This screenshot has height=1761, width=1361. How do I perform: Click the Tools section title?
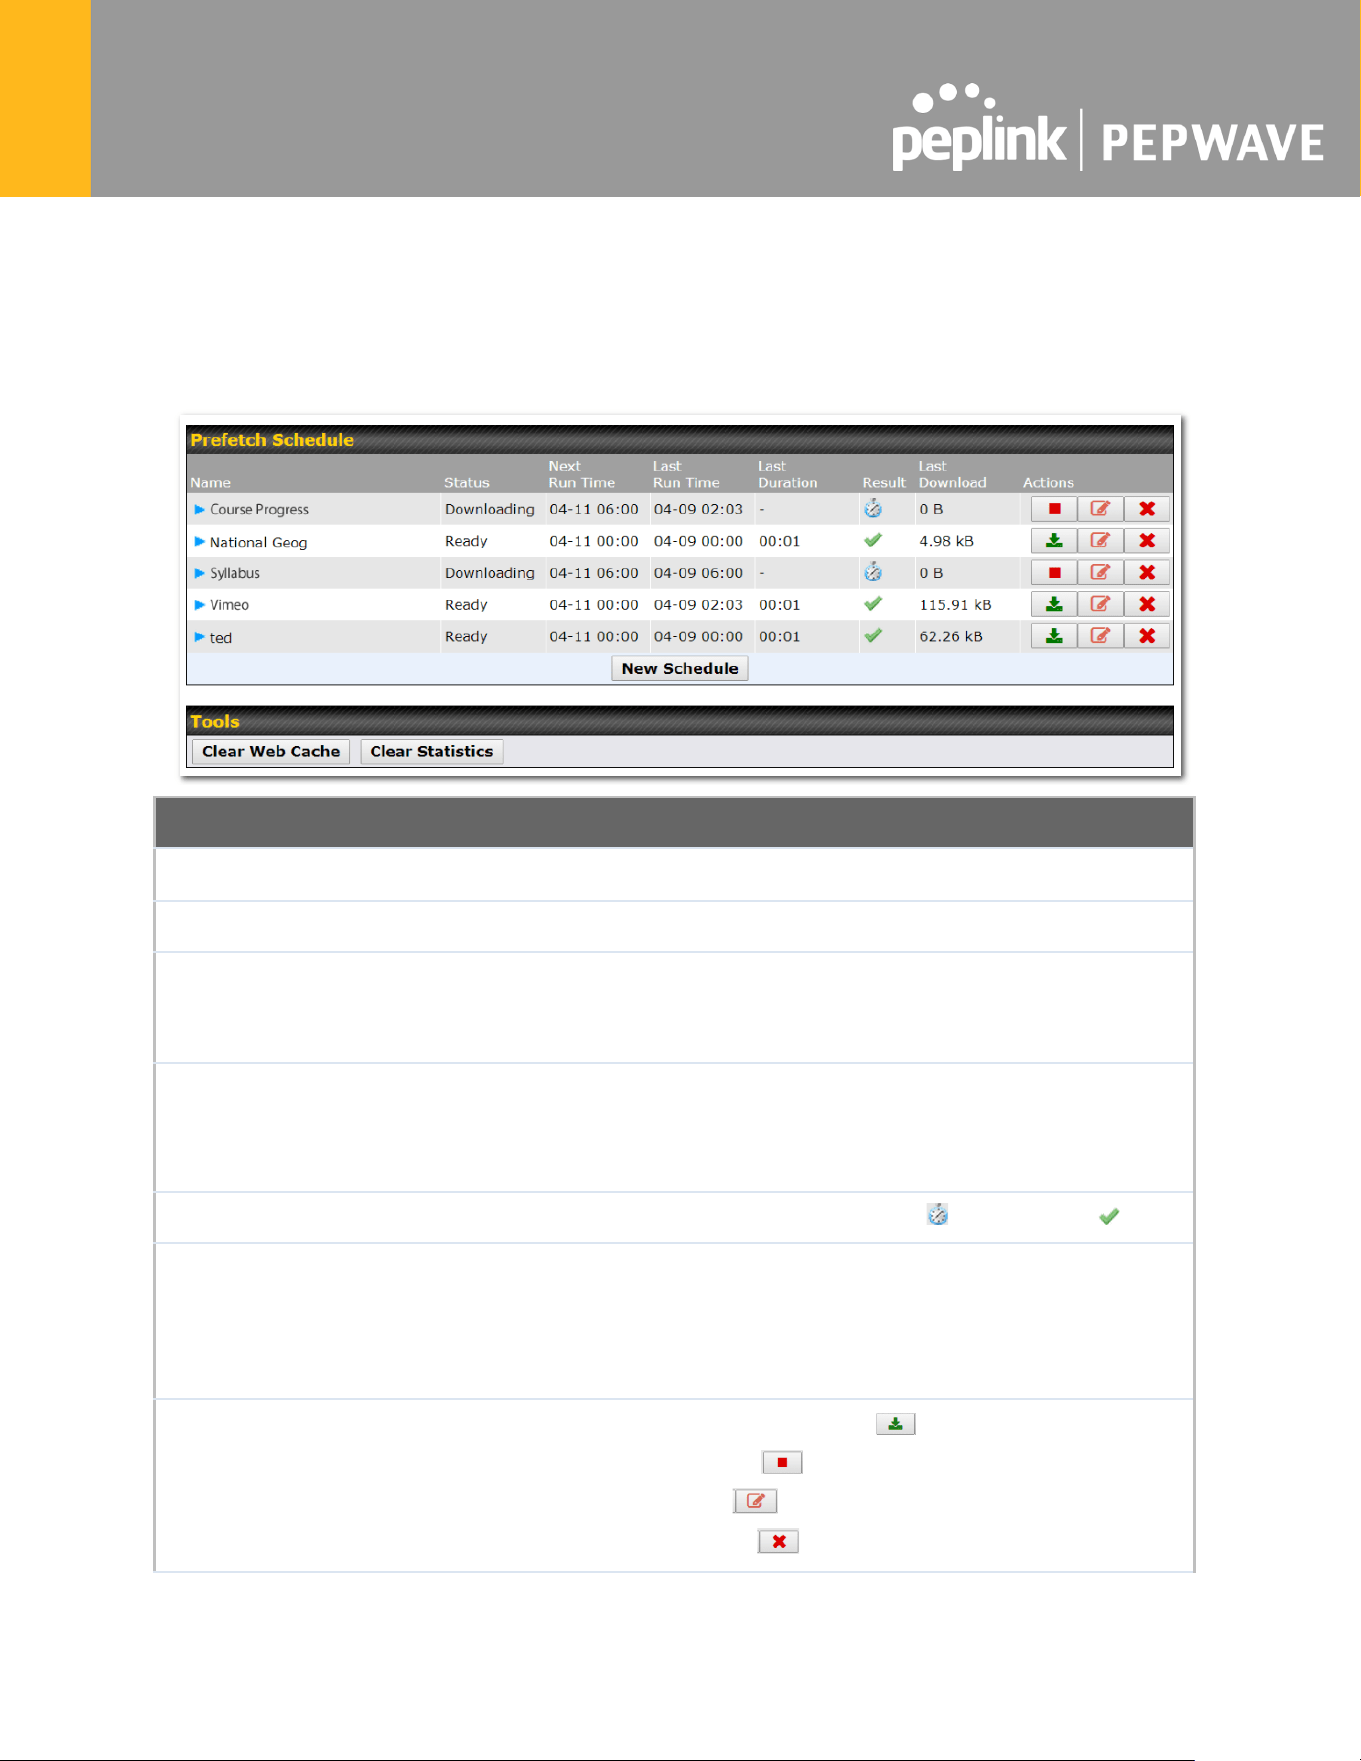[215, 722]
